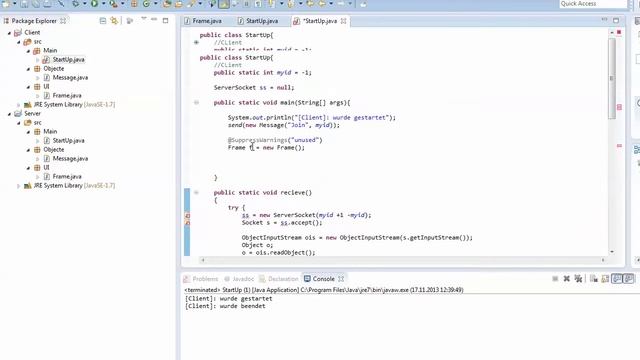Collapse Client Main package
The image size is (640, 360).
pyautogui.click(x=28, y=51)
